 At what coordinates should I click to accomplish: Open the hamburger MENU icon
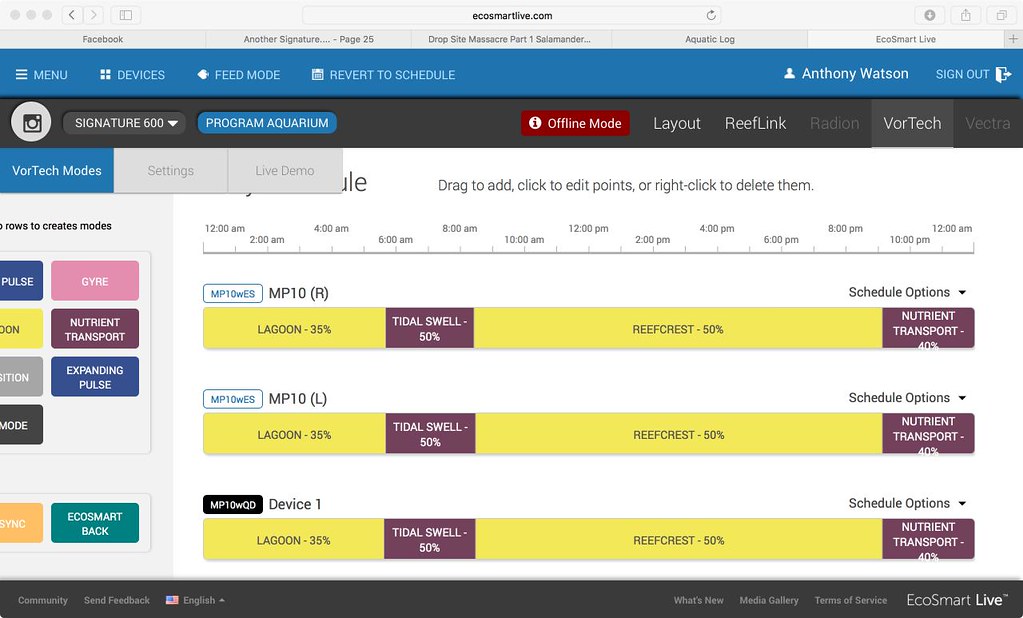(x=22, y=74)
